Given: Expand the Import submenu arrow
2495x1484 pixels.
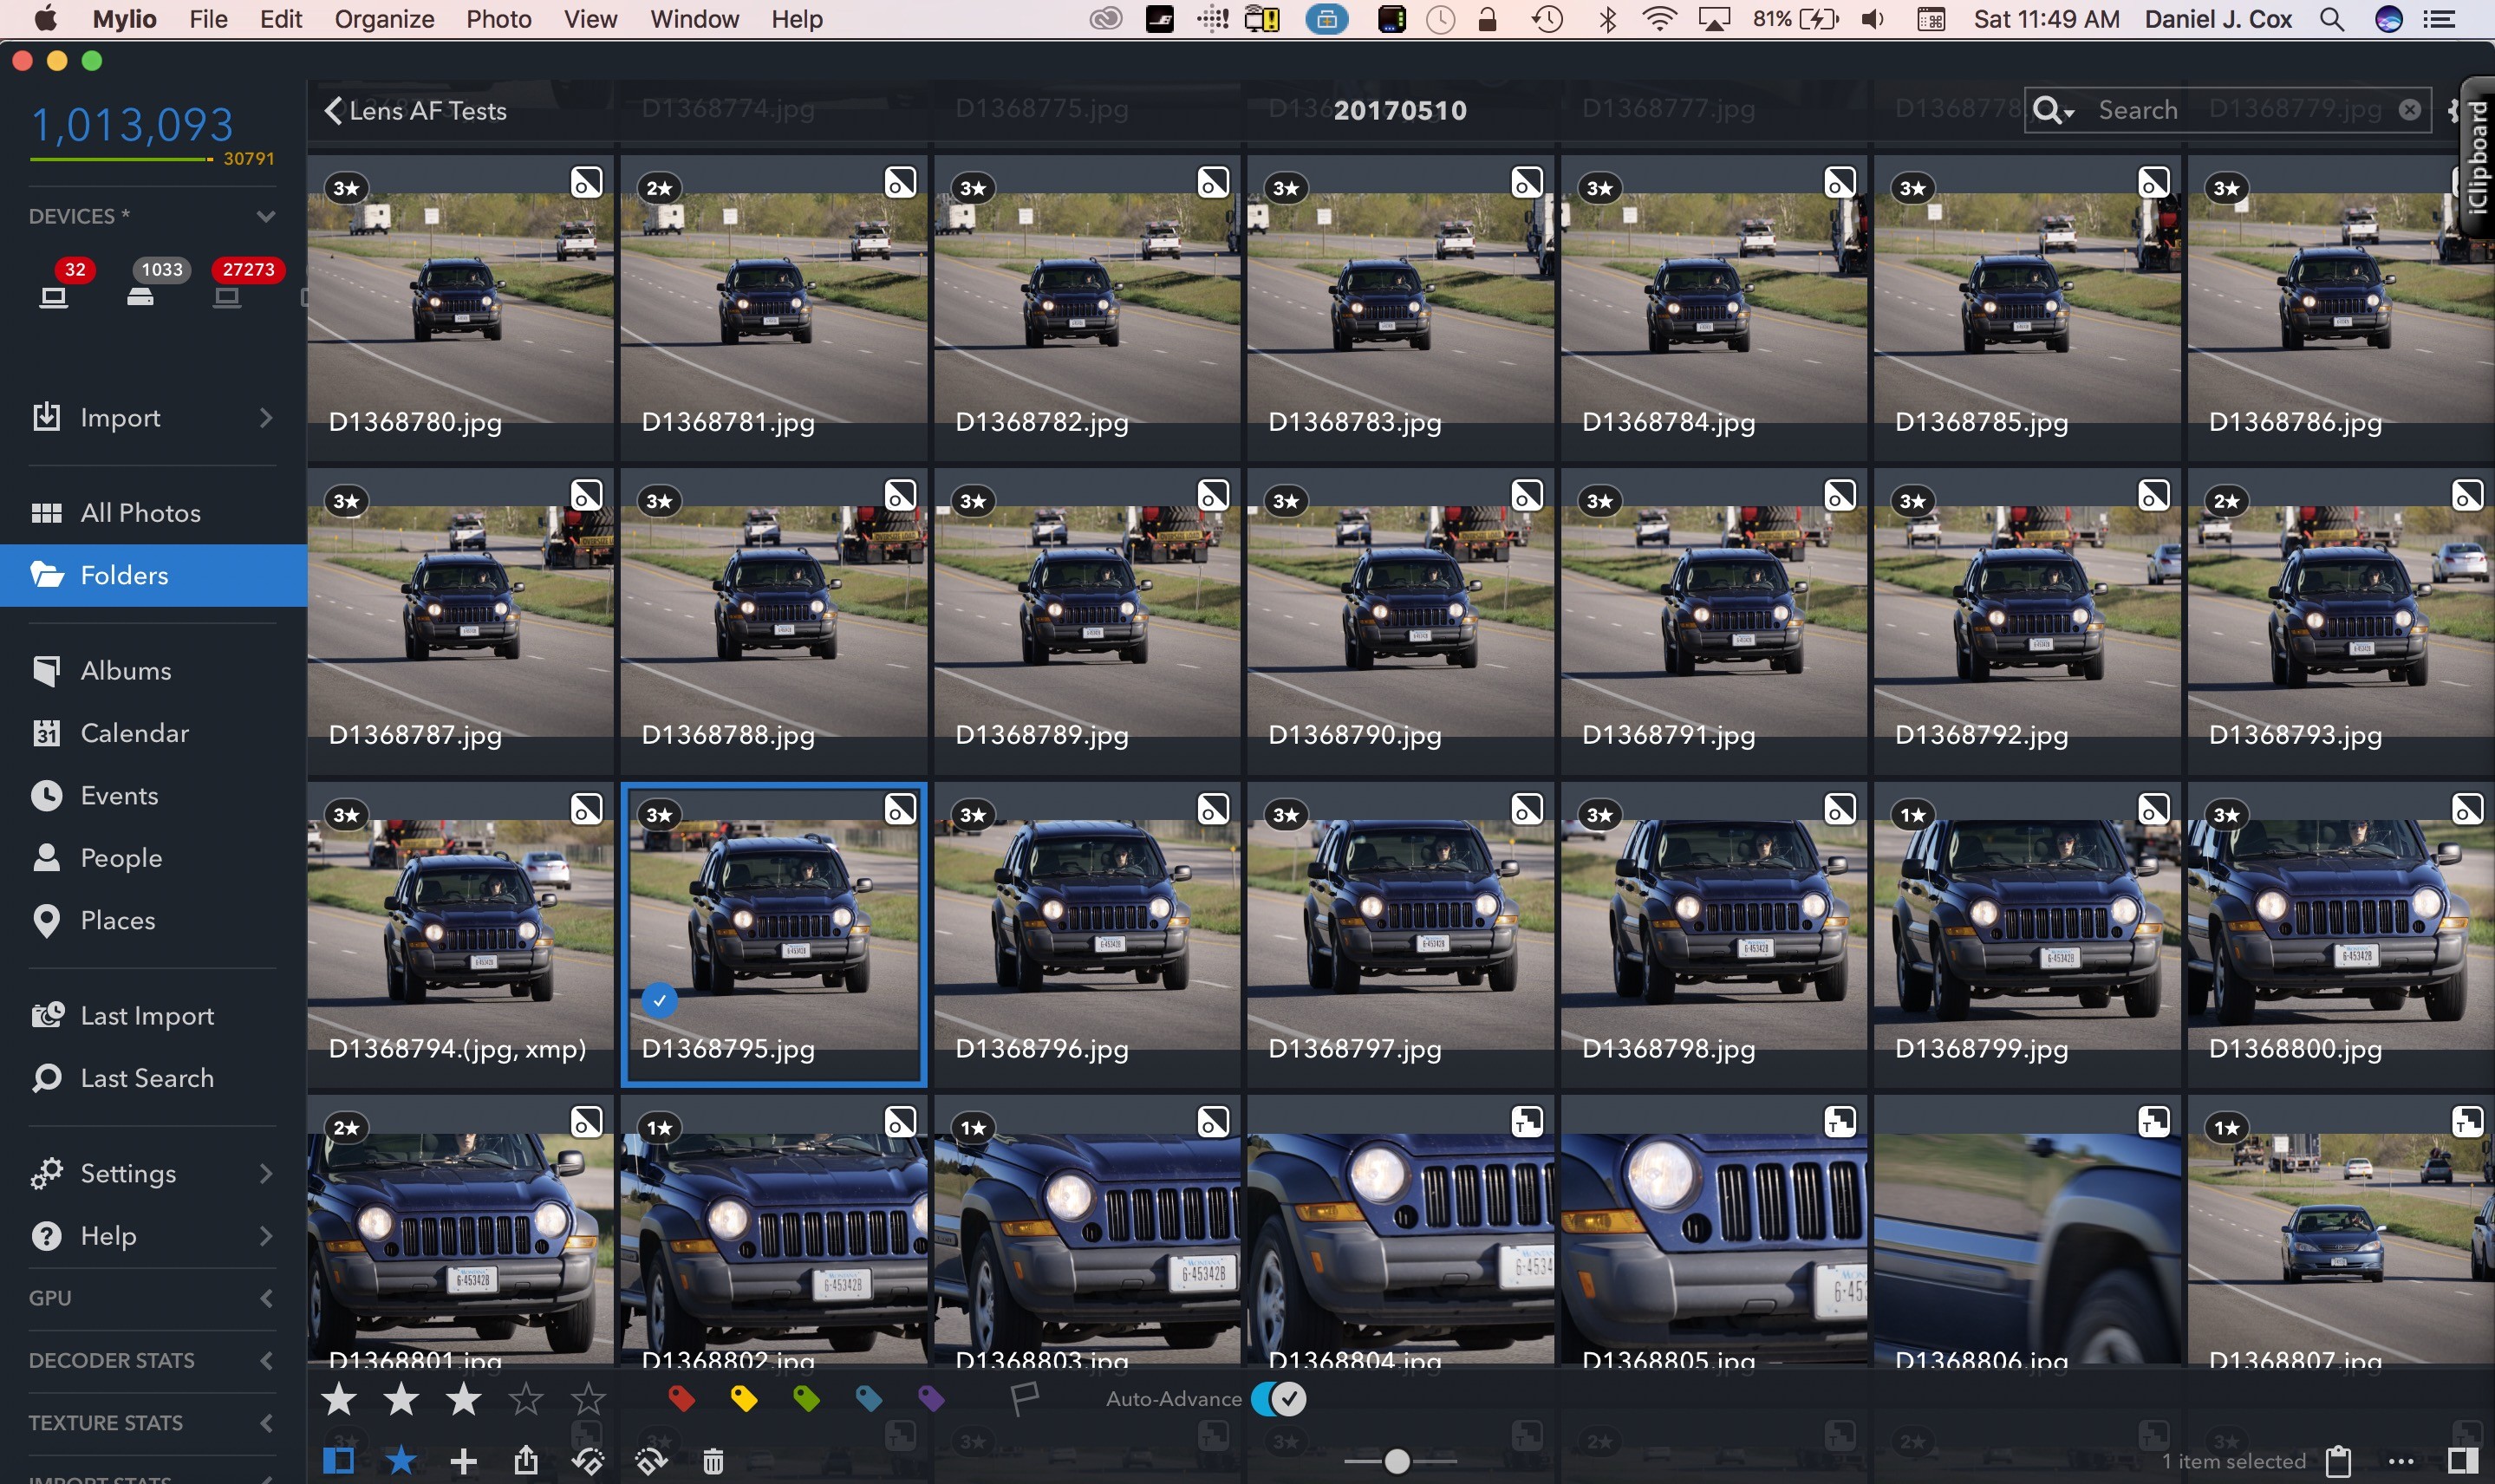Looking at the screenshot, I should tap(265, 418).
